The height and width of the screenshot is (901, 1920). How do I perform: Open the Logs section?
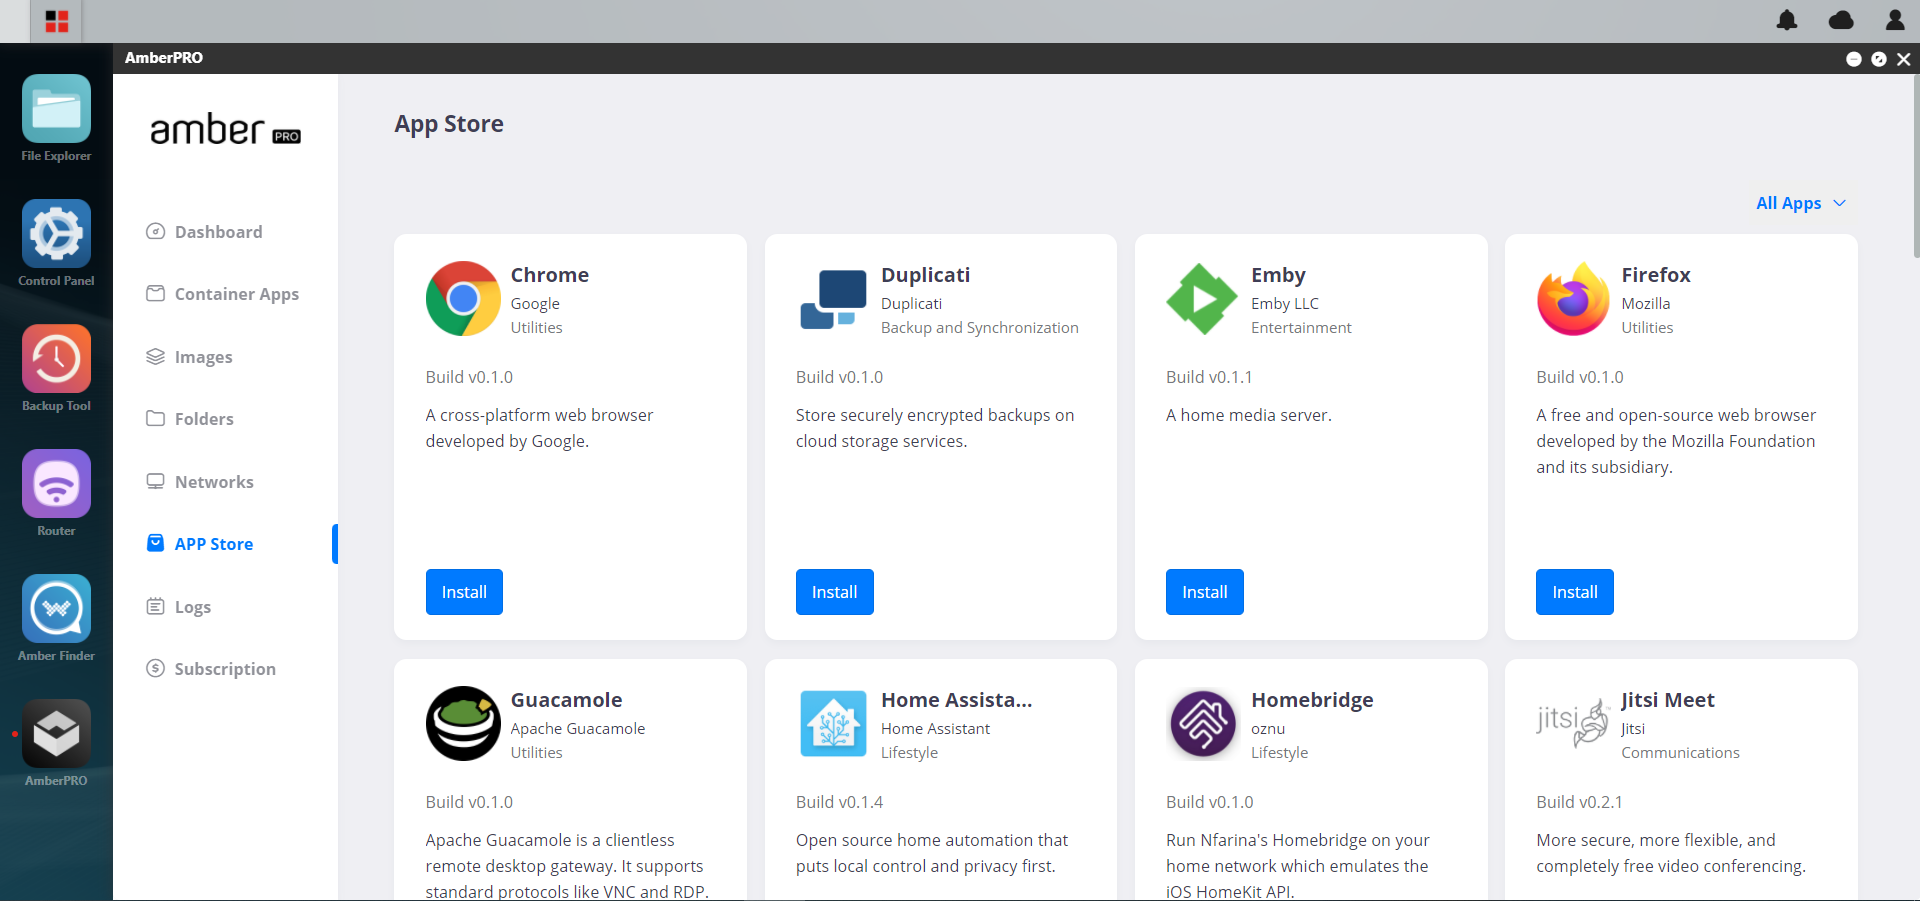click(x=193, y=607)
